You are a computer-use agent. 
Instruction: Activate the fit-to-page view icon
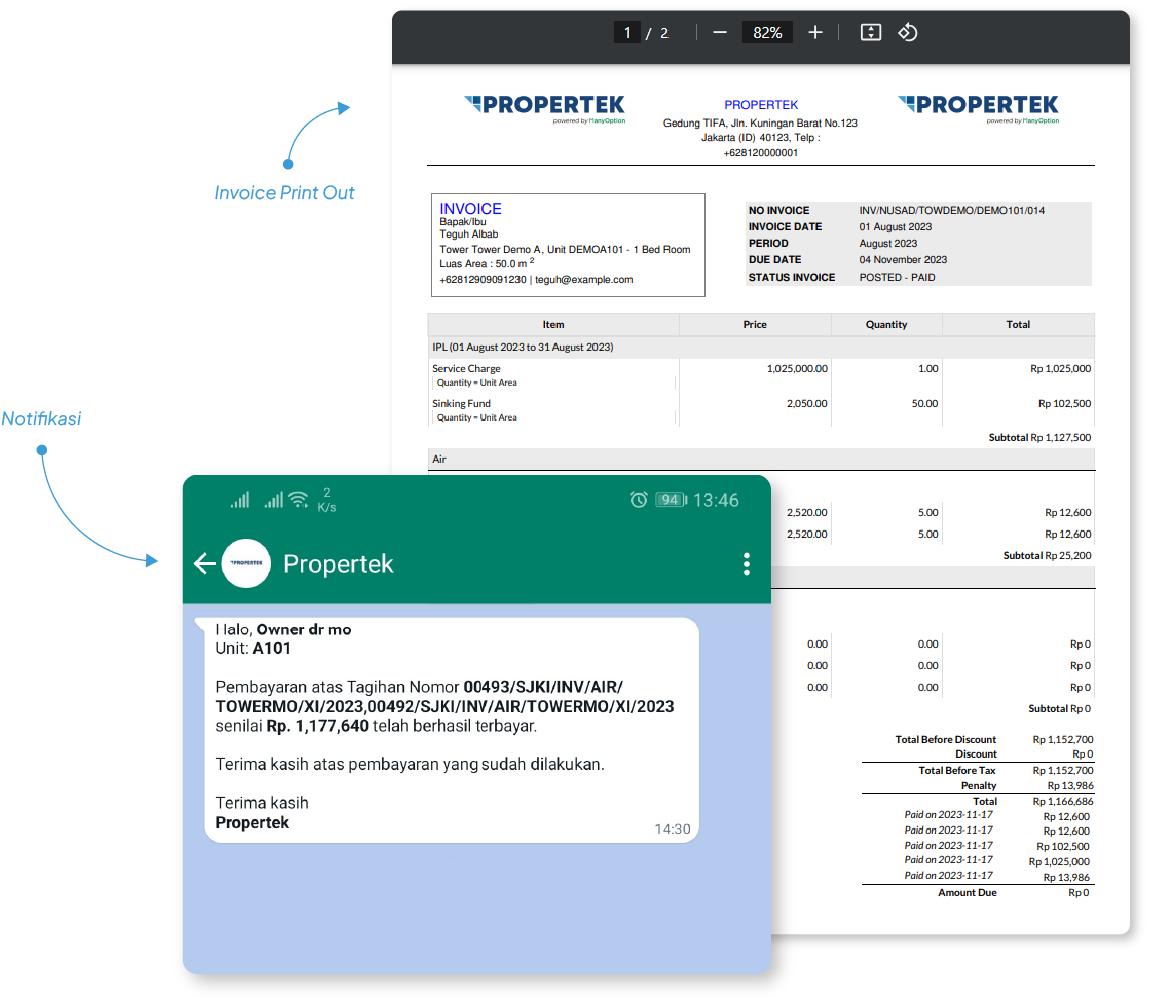[870, 31]
